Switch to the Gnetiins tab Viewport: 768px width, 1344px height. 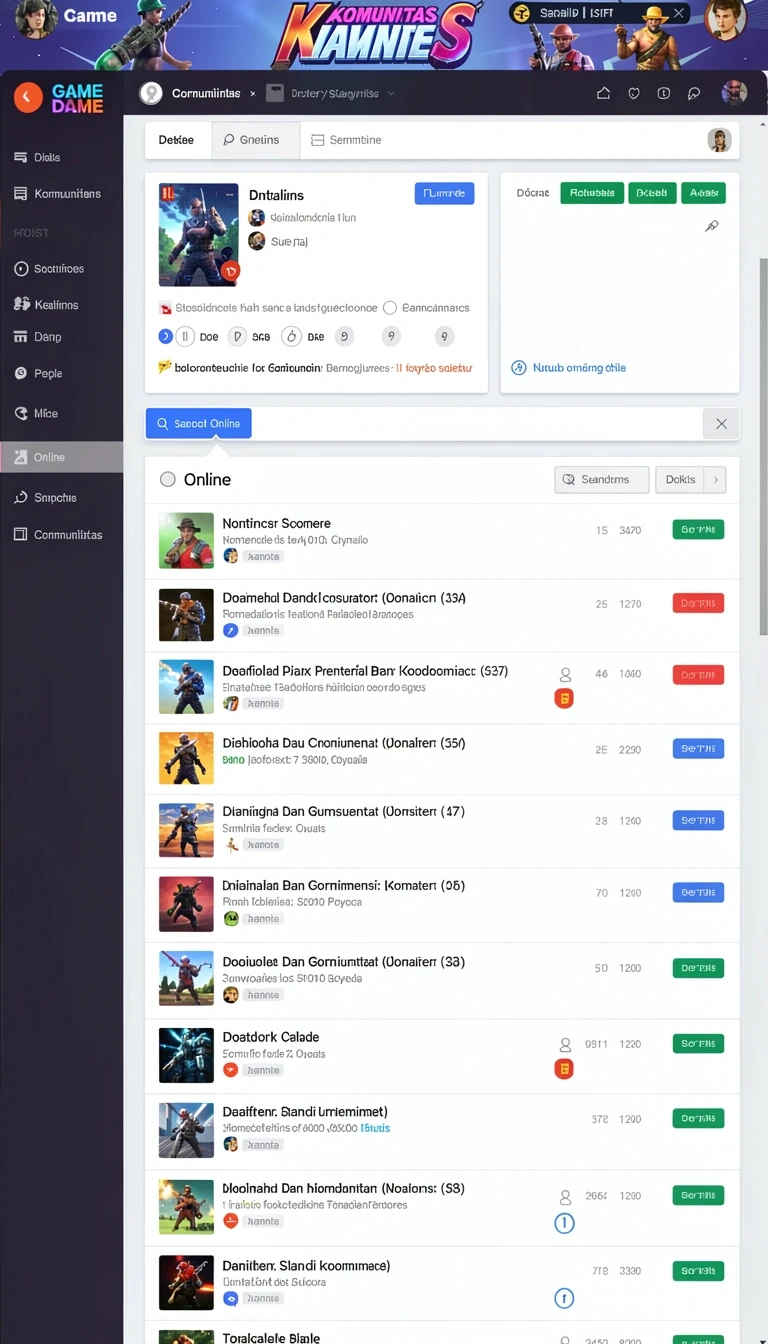(255, 140)
